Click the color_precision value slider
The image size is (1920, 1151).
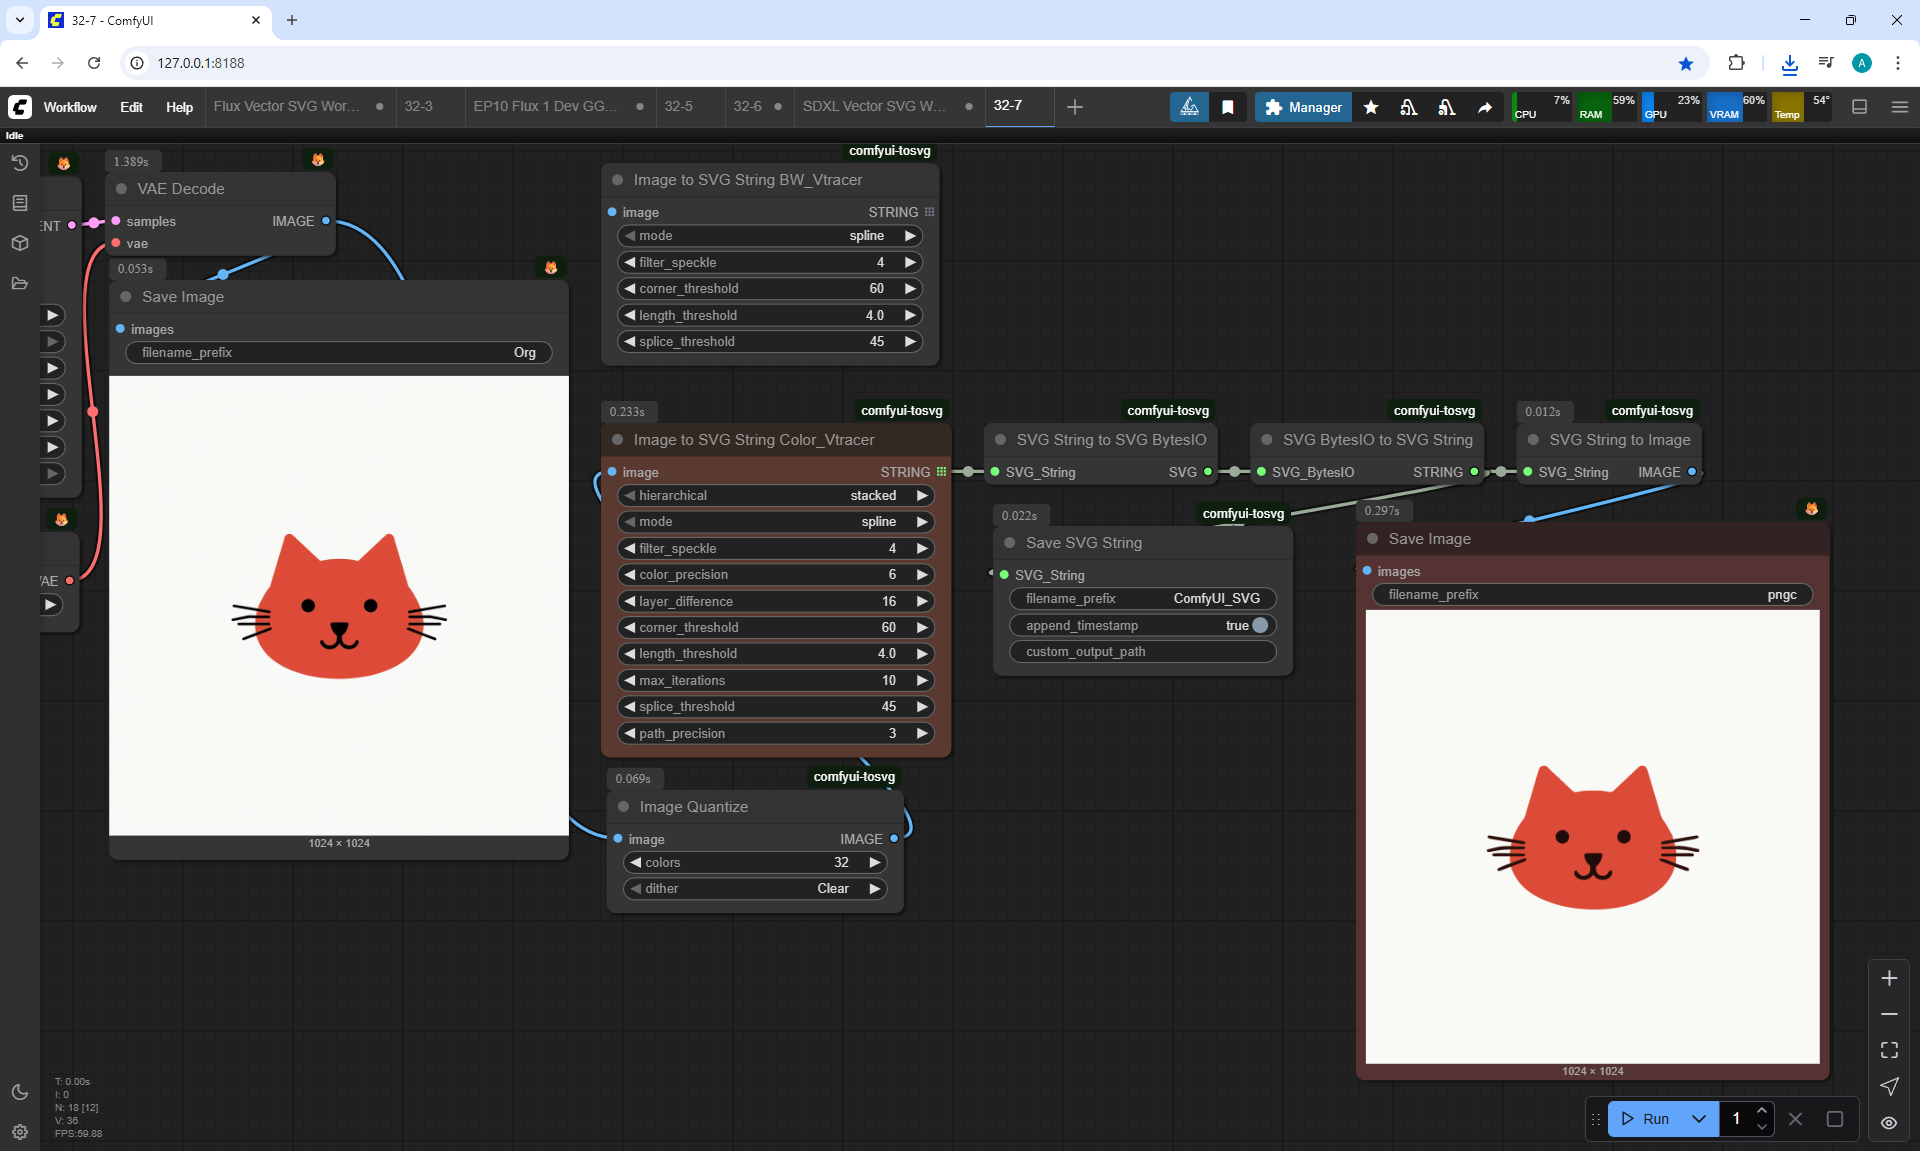tap(776, 574)
